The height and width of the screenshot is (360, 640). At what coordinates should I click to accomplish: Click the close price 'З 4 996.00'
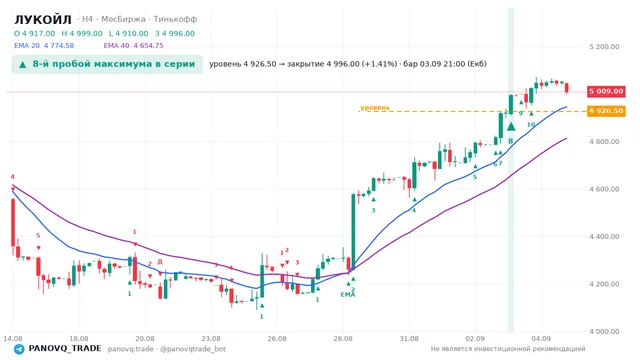175,33
